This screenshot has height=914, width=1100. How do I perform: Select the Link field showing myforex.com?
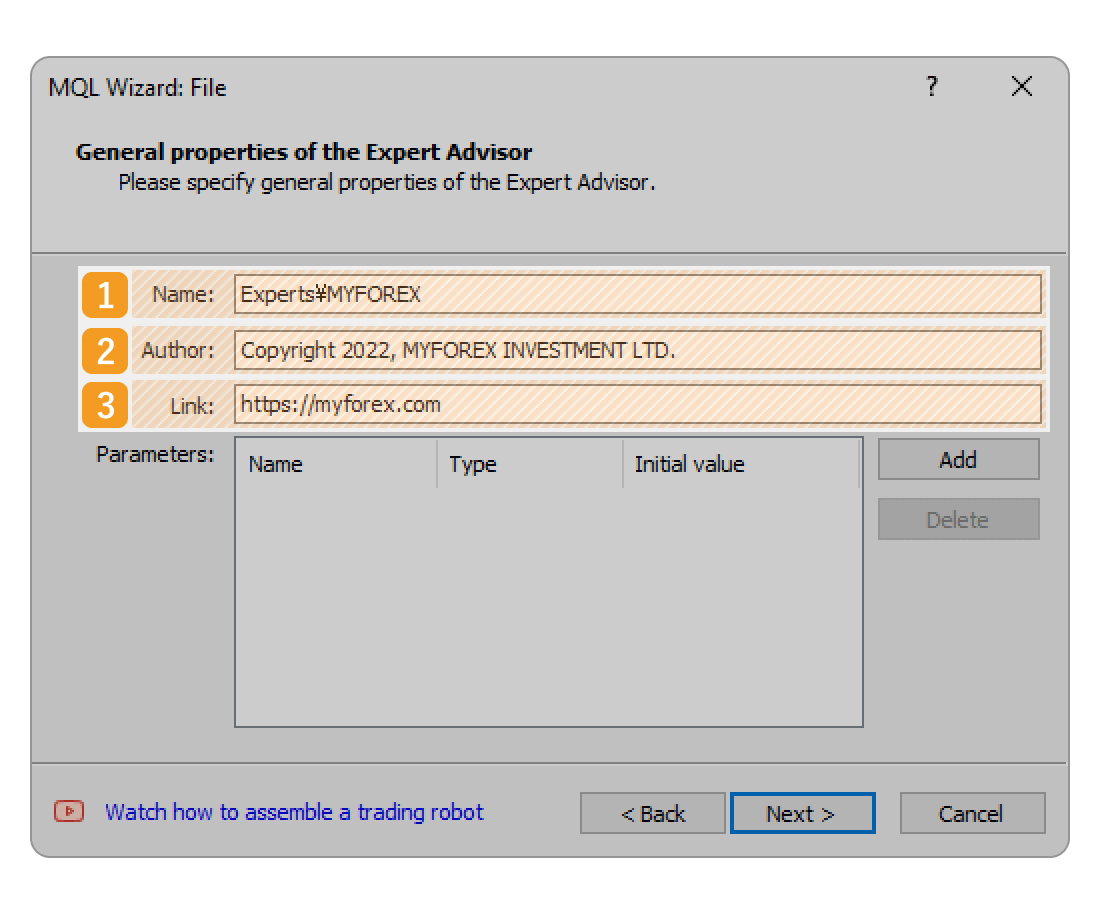click(x=637, y=405)
